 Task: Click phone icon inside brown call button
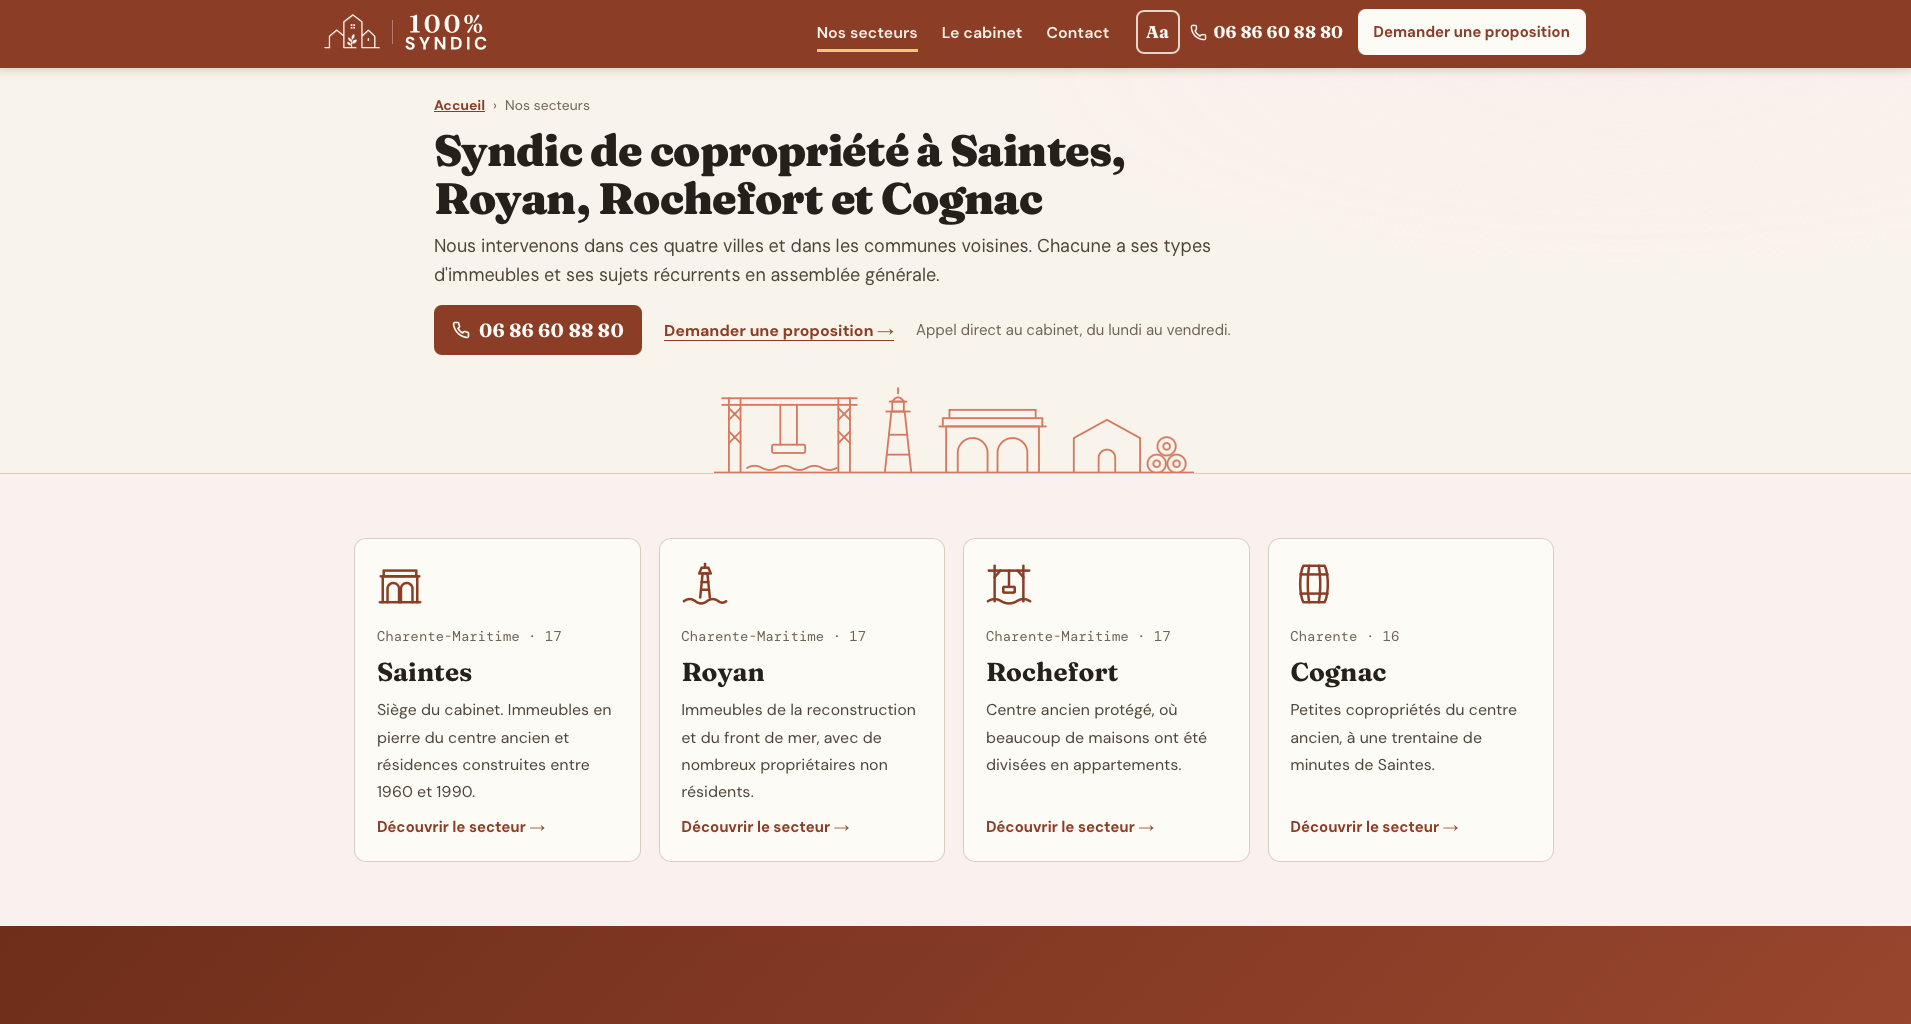(x=461, y=330)
